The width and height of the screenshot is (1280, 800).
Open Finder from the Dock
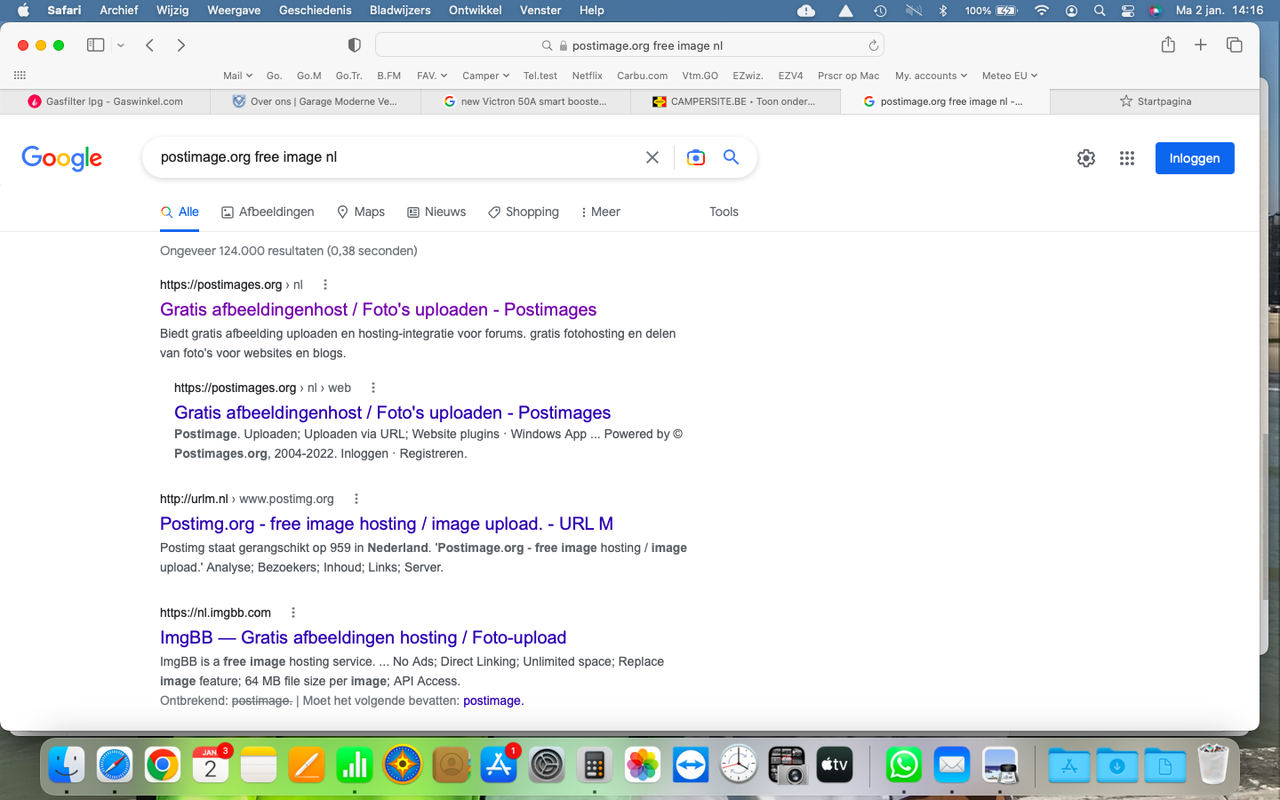click(x=67, y=766)
